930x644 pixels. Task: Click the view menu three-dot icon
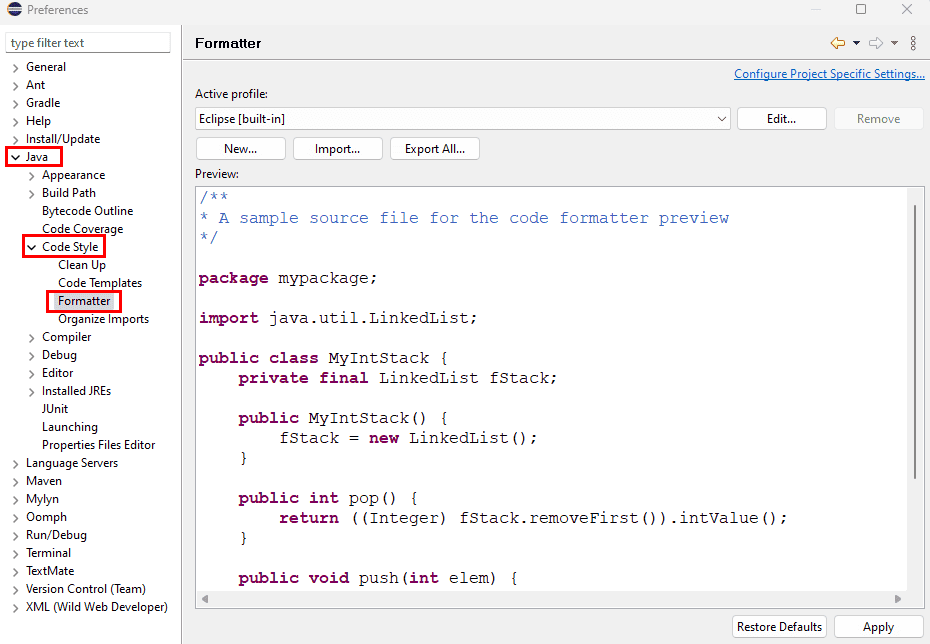coord(913,43)
